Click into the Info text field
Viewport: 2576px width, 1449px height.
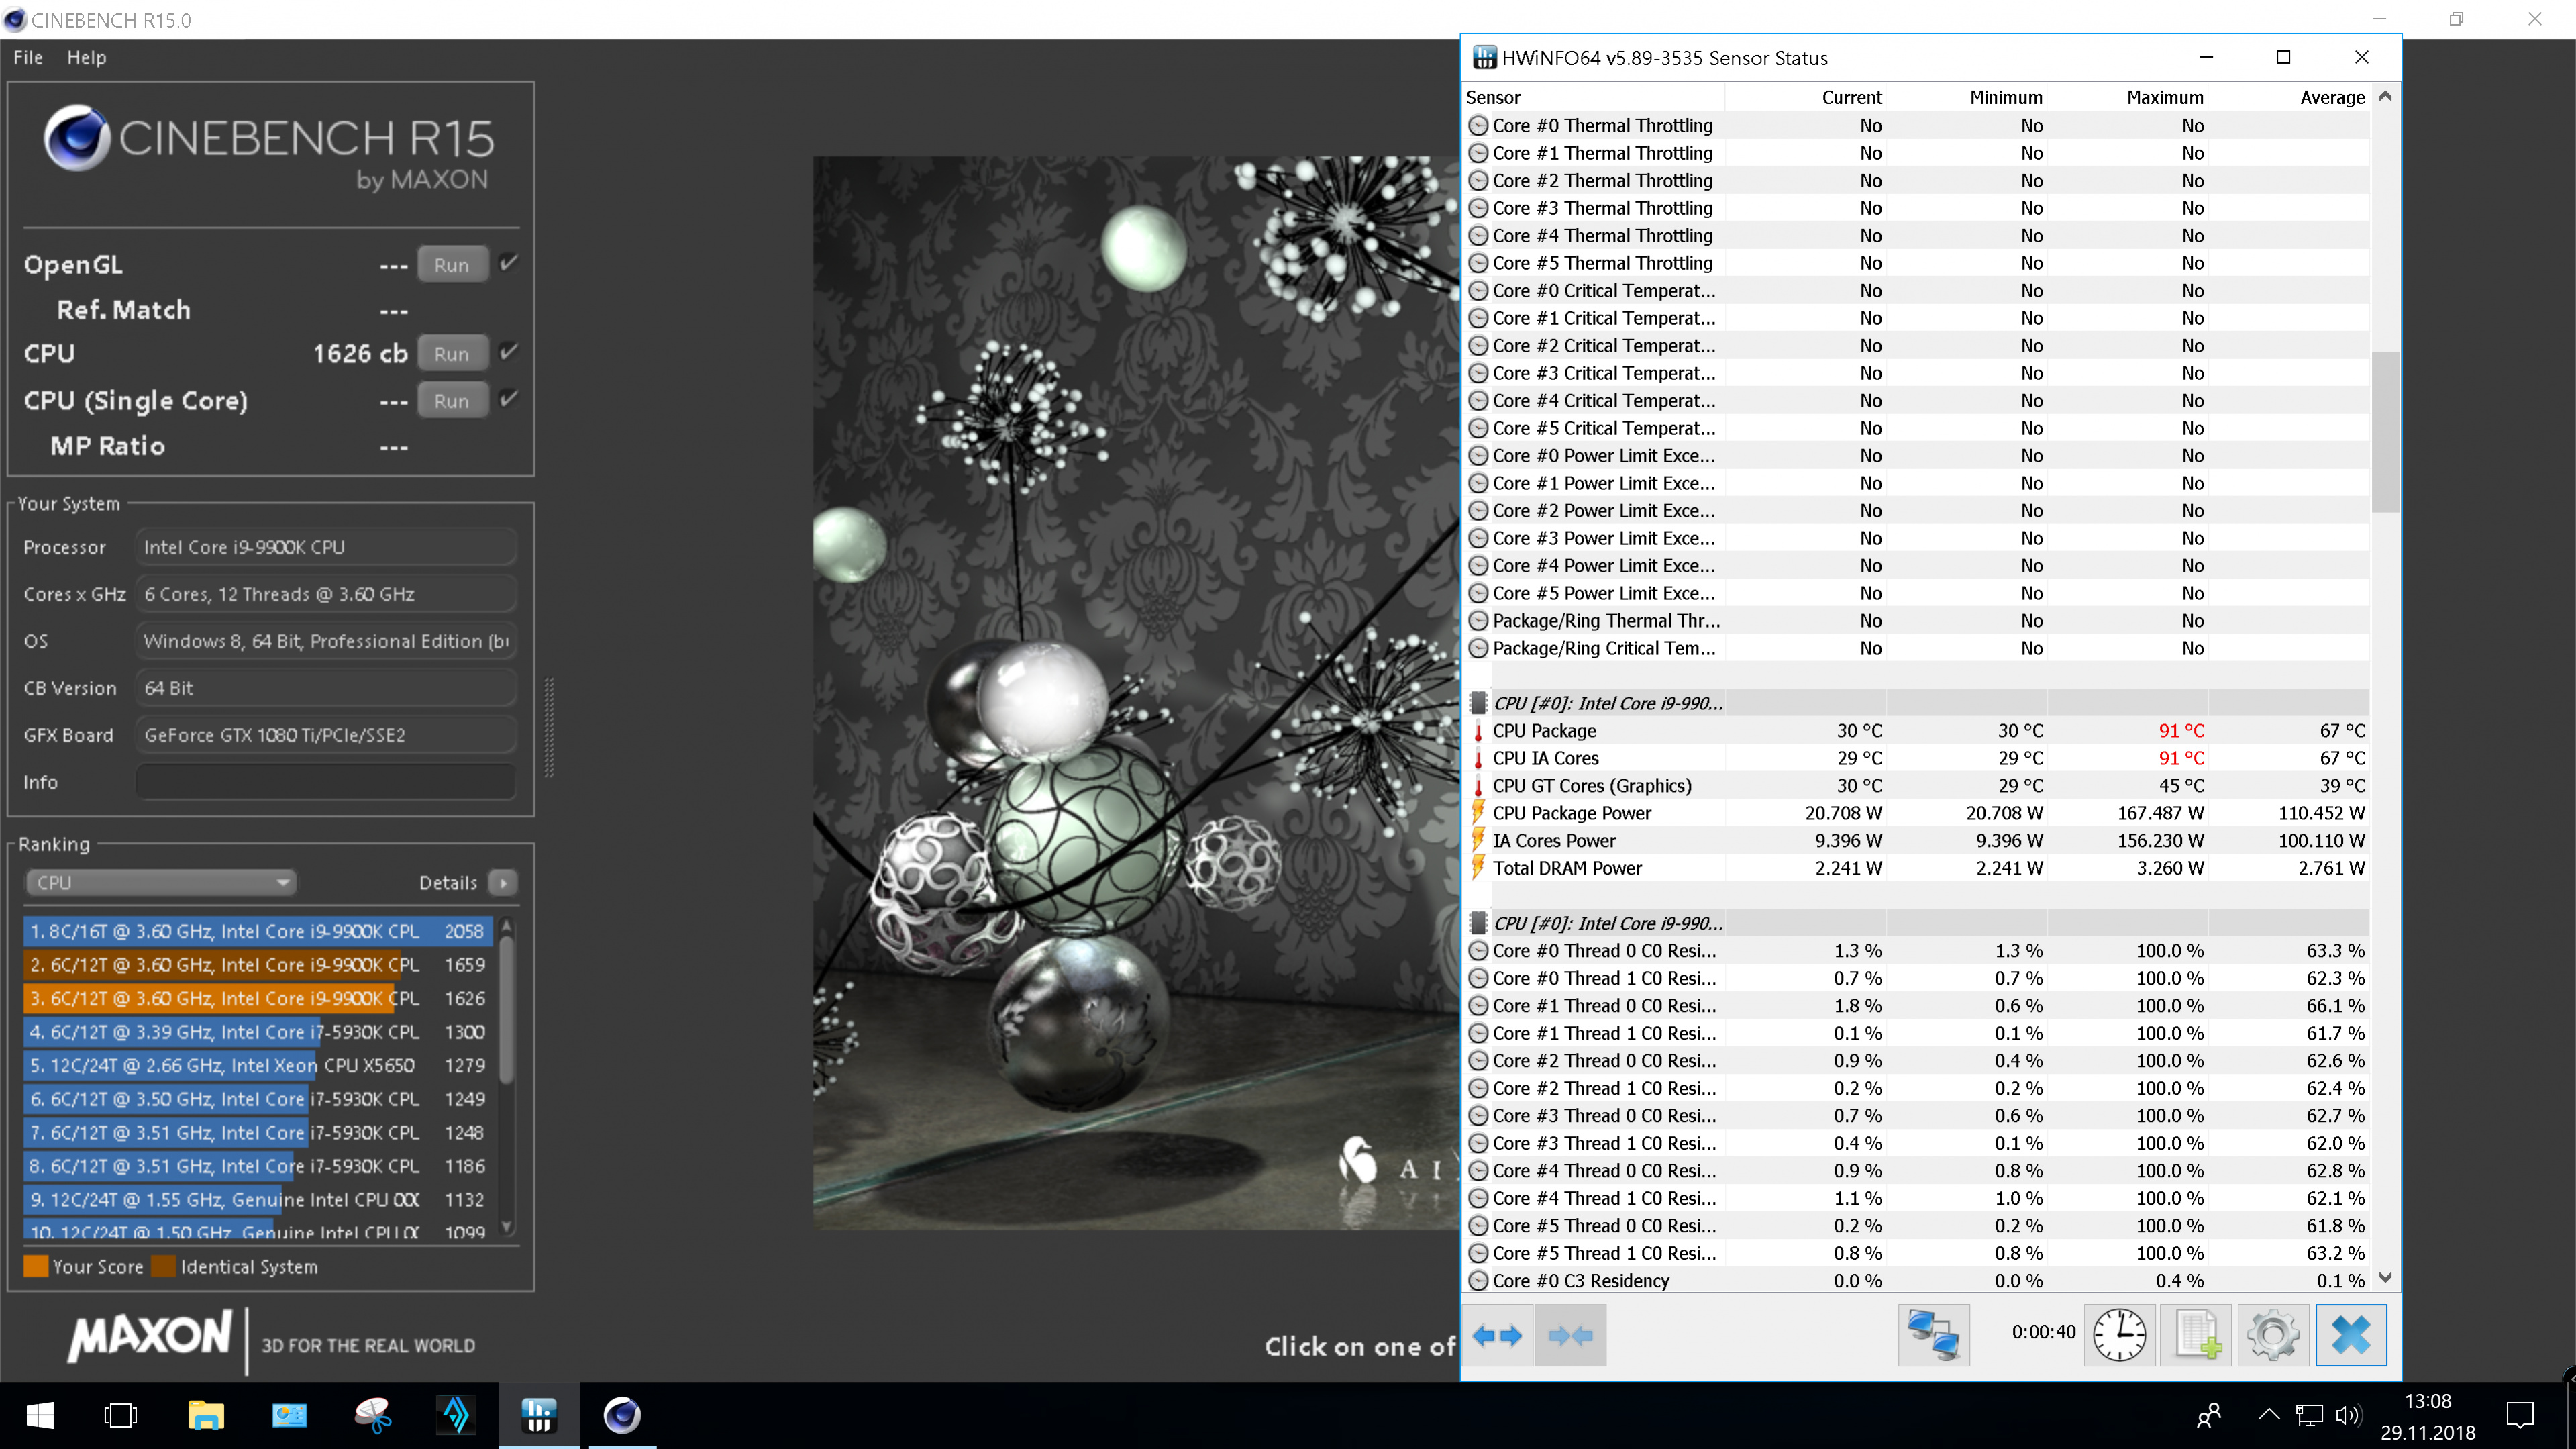[326, 782]
